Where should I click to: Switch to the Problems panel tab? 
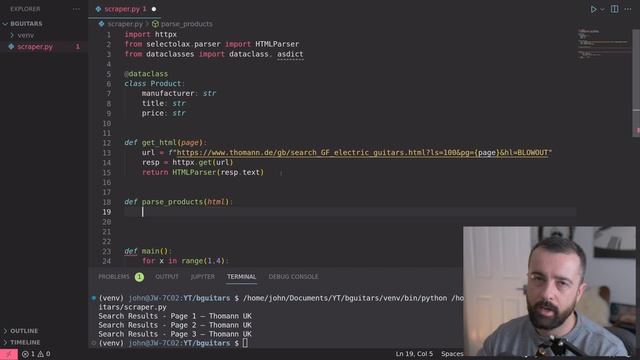click(113, 277)
